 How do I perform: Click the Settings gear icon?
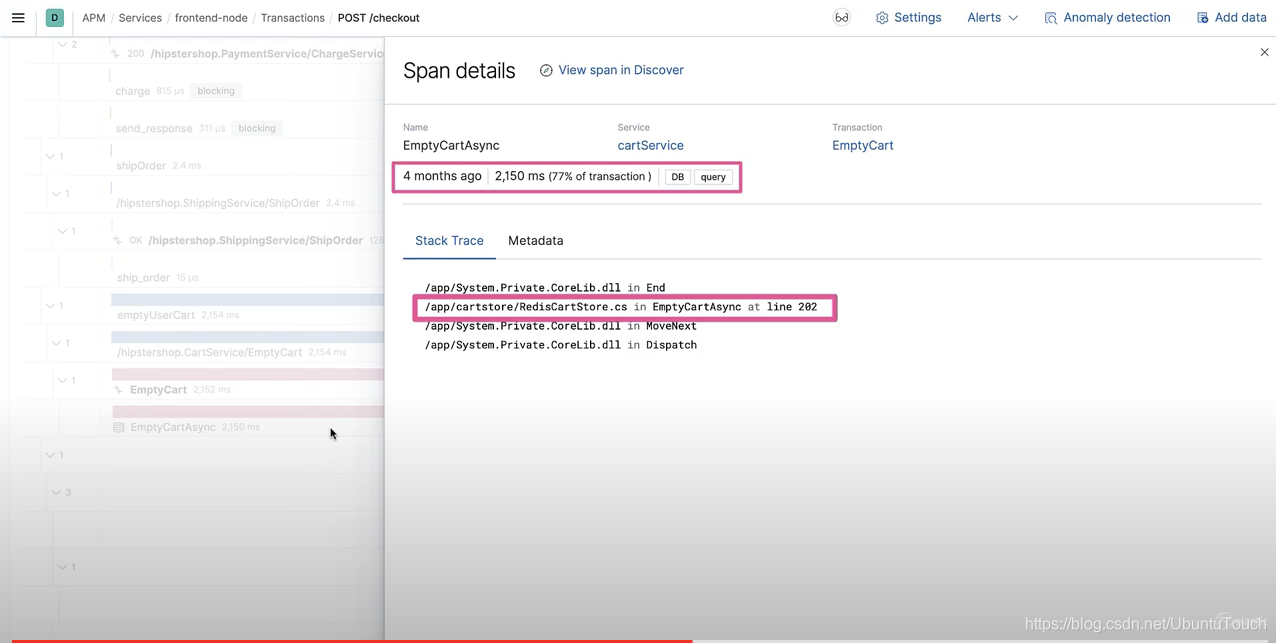(x=882, y=18)
